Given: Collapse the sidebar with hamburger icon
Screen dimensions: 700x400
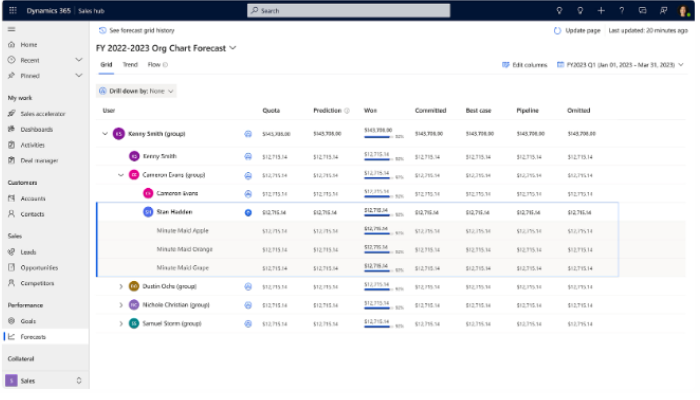Looking at the screenshot, I should coord(11,30).
